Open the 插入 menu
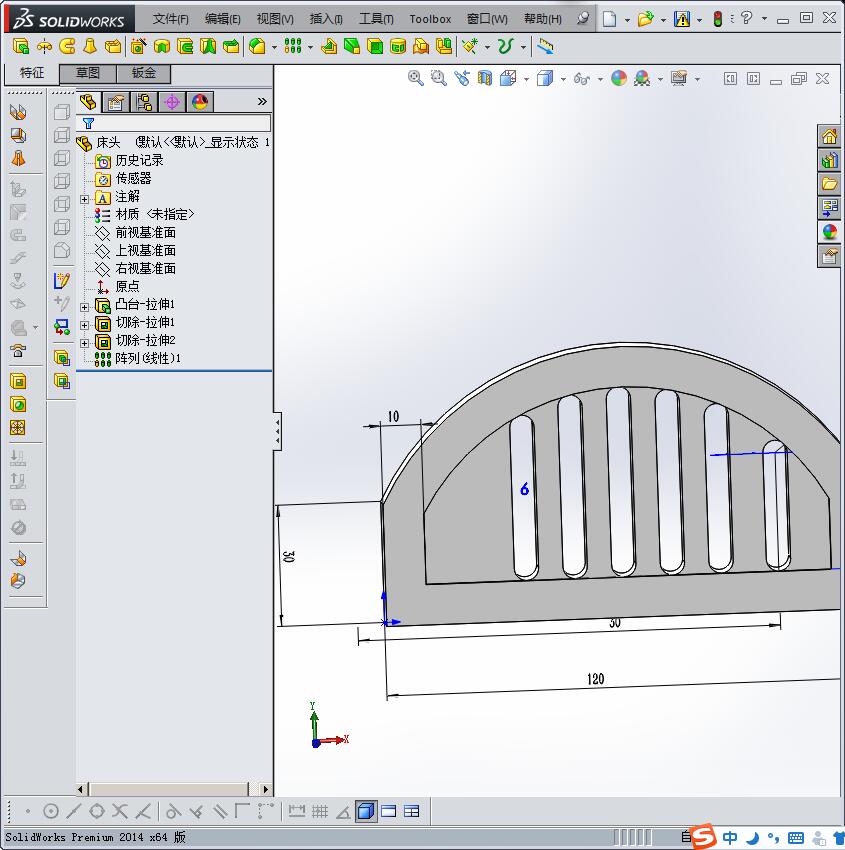Screen dimensions: 845x850 326,19
